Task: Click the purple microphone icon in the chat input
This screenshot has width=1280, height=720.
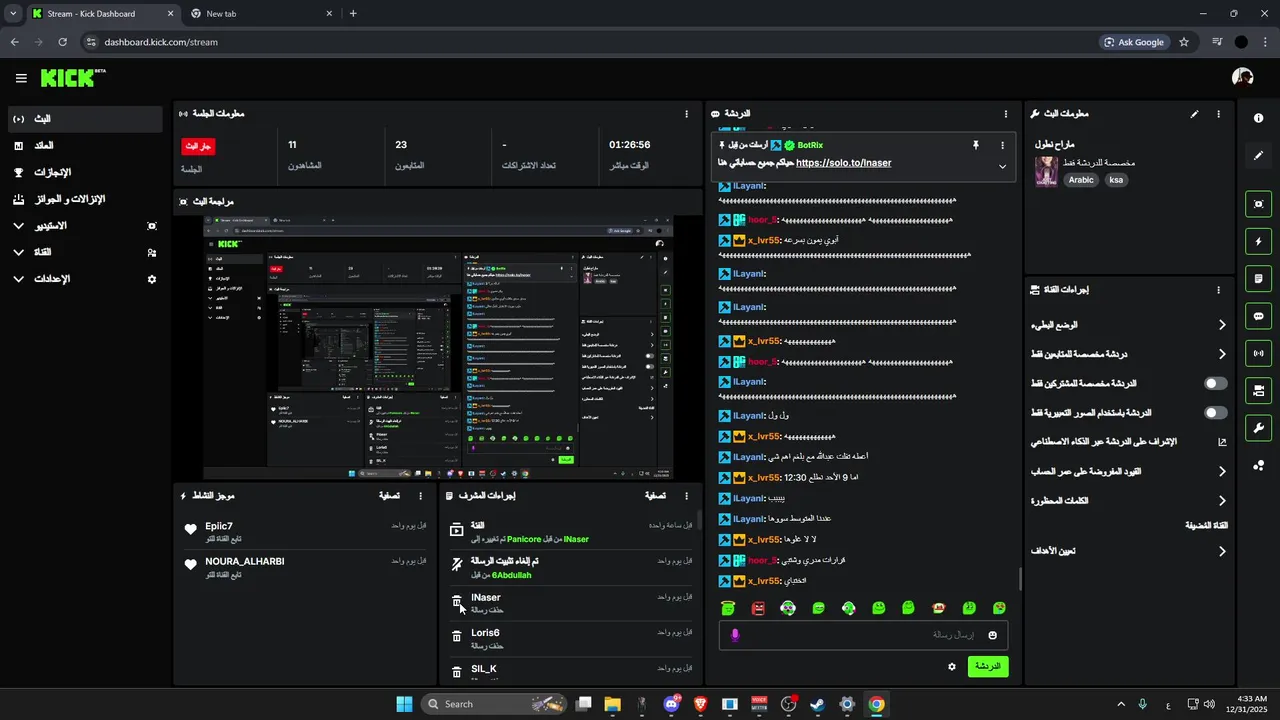Action: [x=736, y=635]
